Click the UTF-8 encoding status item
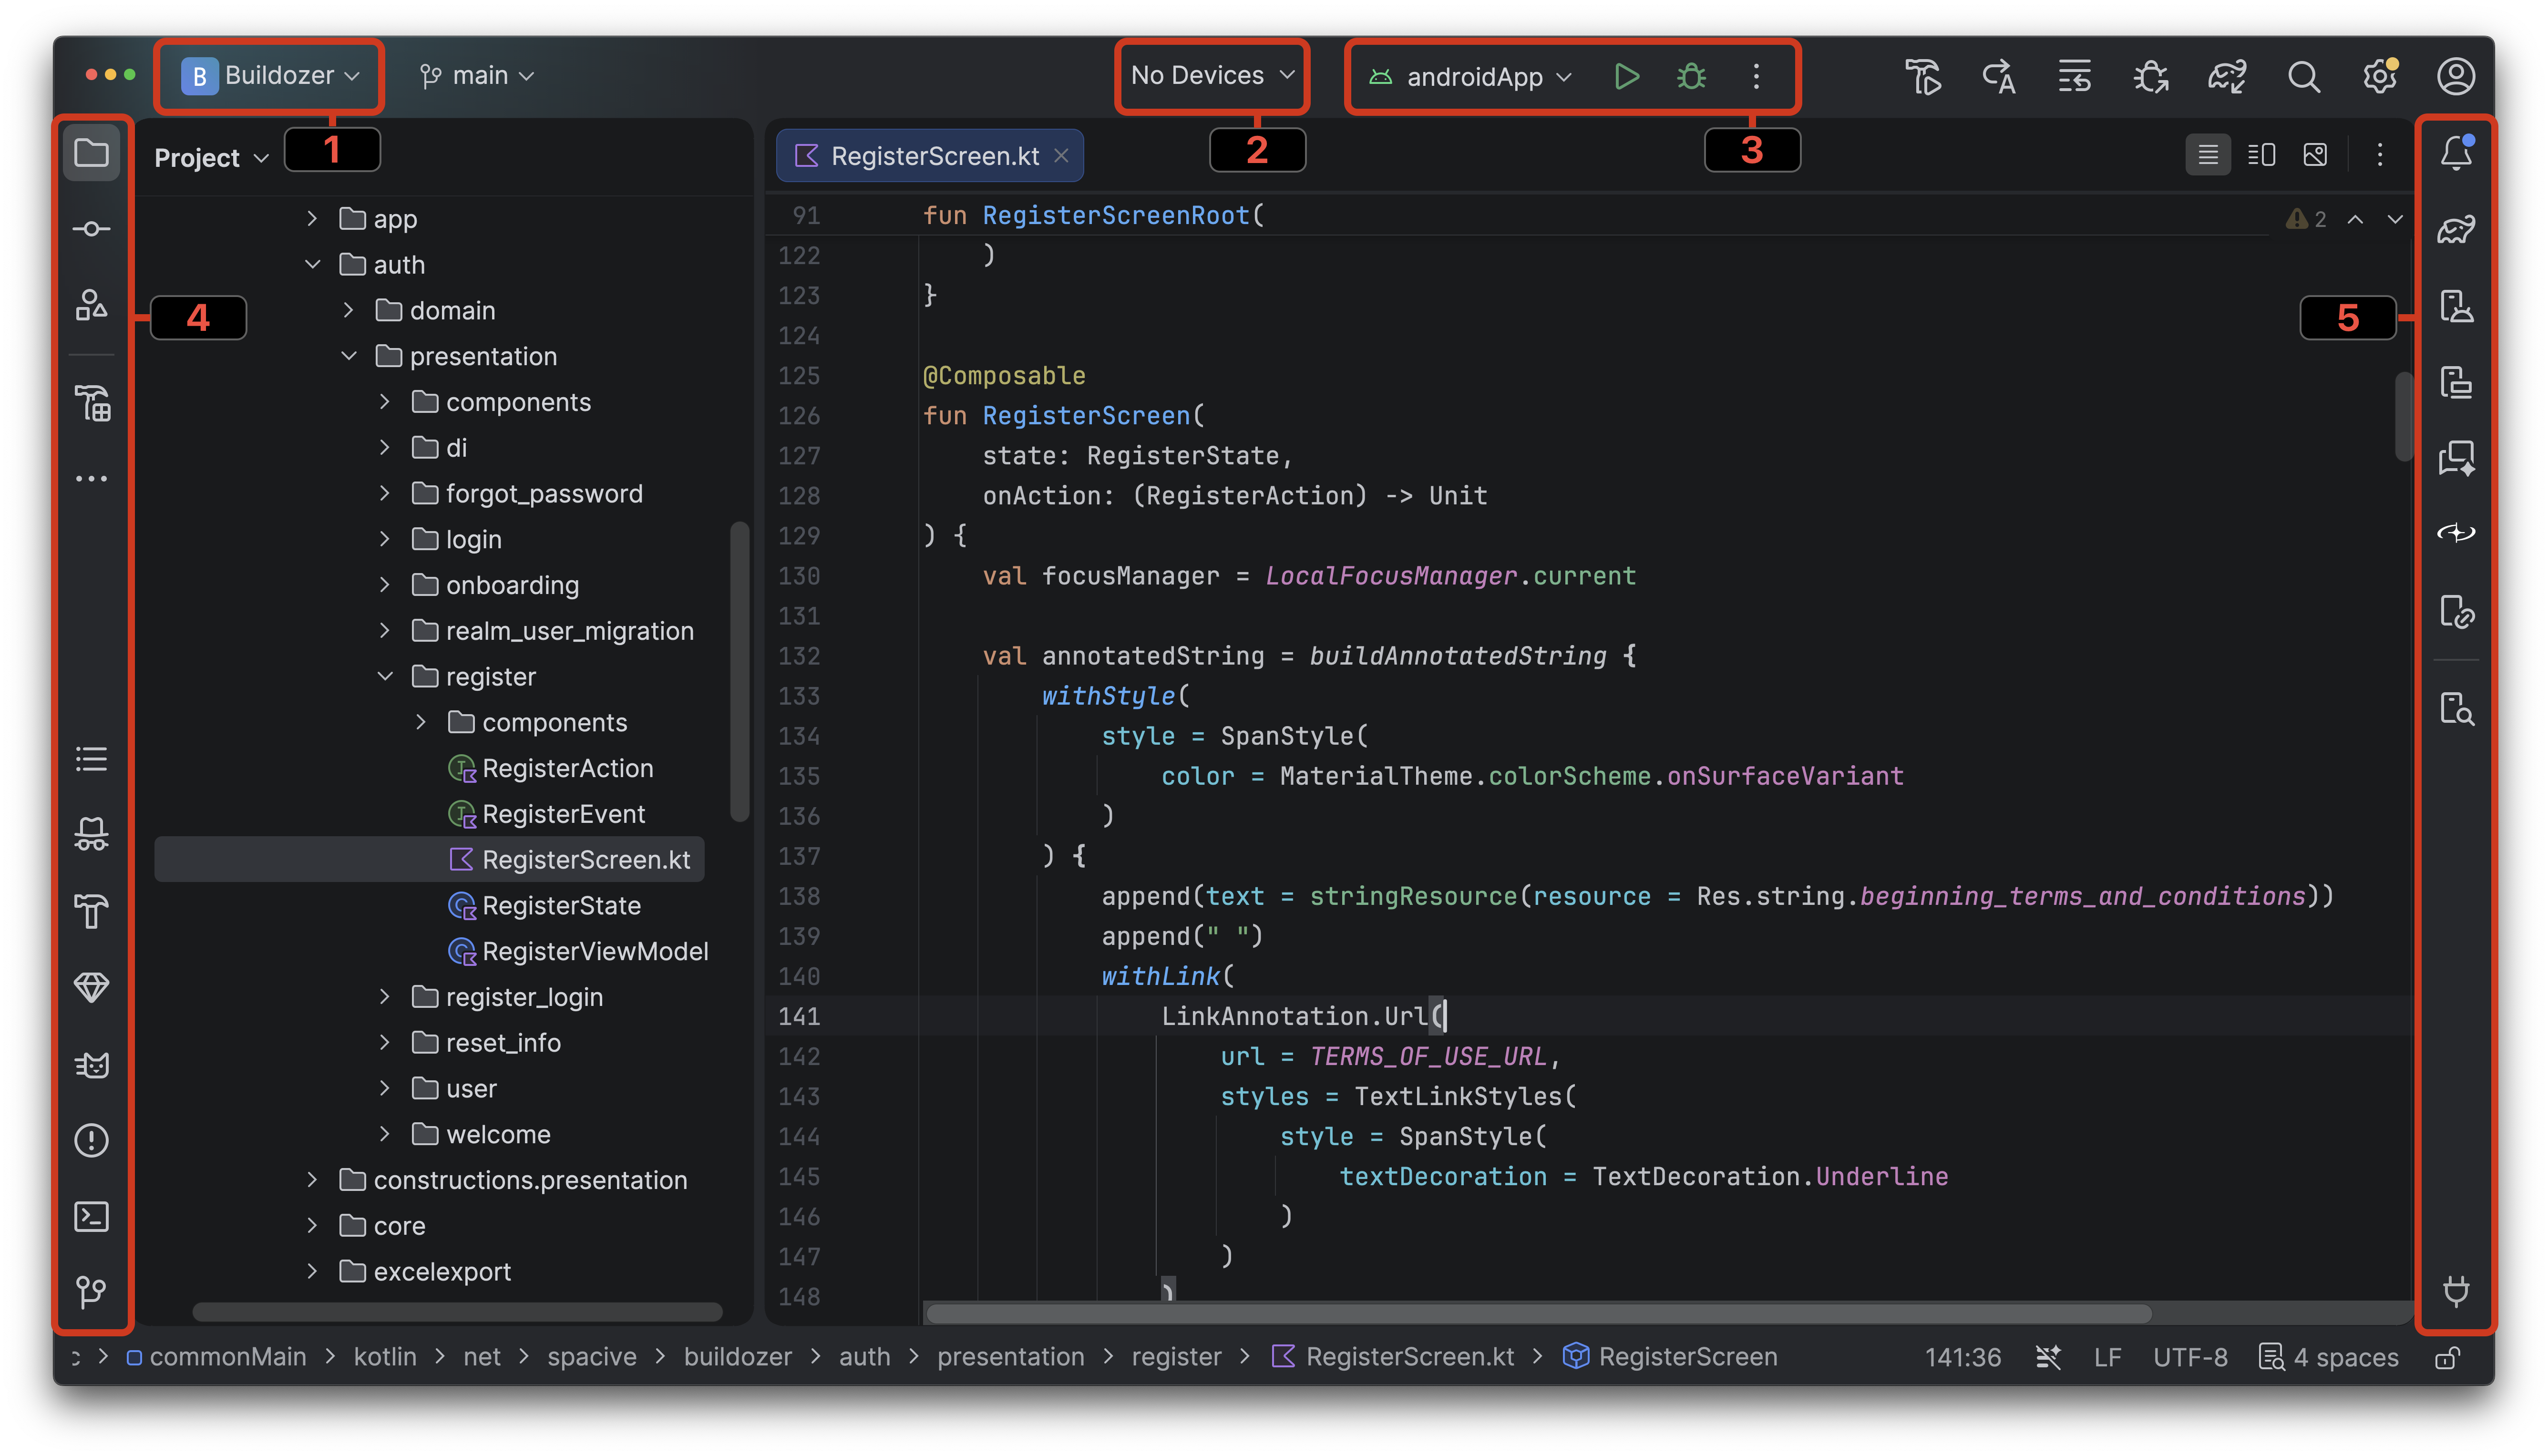This screenshot has width=2548, height=1456. point(2190,1357)
